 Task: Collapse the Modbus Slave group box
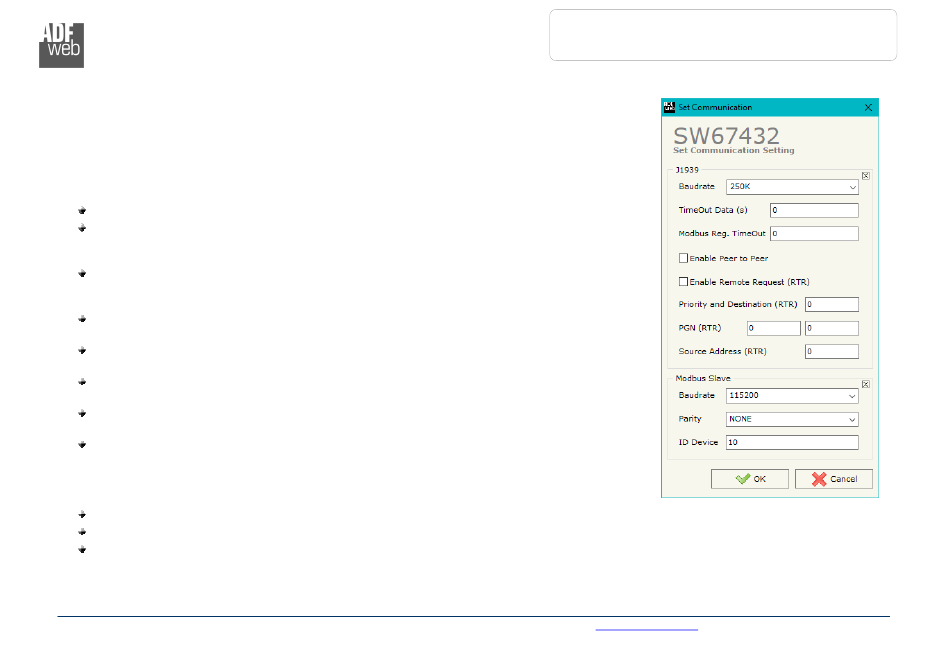point(866,384)
